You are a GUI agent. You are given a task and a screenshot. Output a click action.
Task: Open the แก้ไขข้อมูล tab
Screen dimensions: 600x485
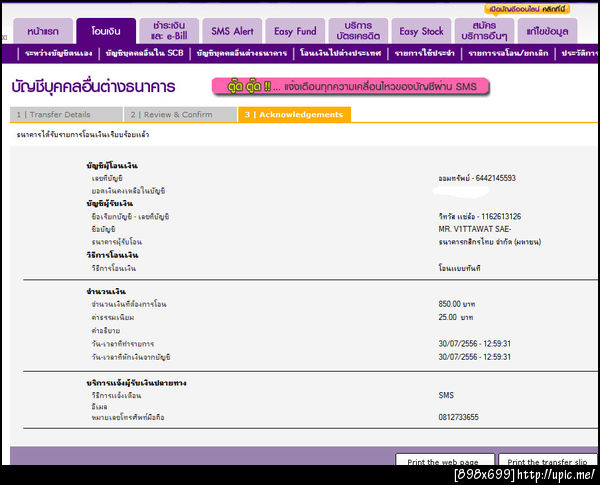(547, 31)
